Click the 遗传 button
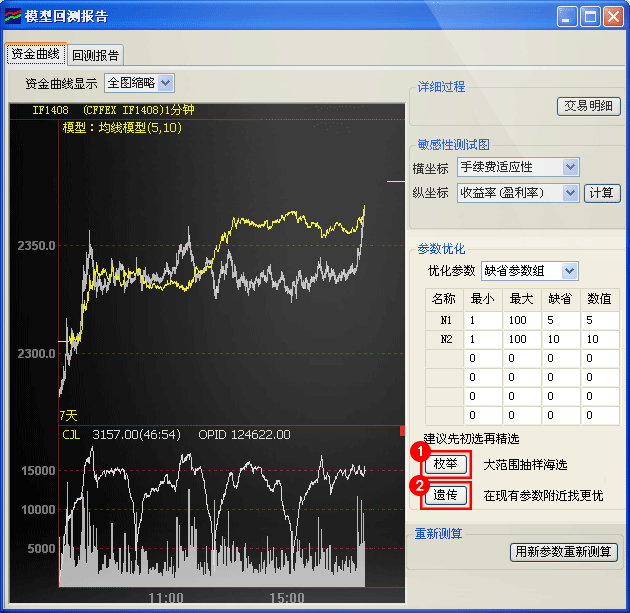Viewport: 630px width, 613px height. coord(445,495)
